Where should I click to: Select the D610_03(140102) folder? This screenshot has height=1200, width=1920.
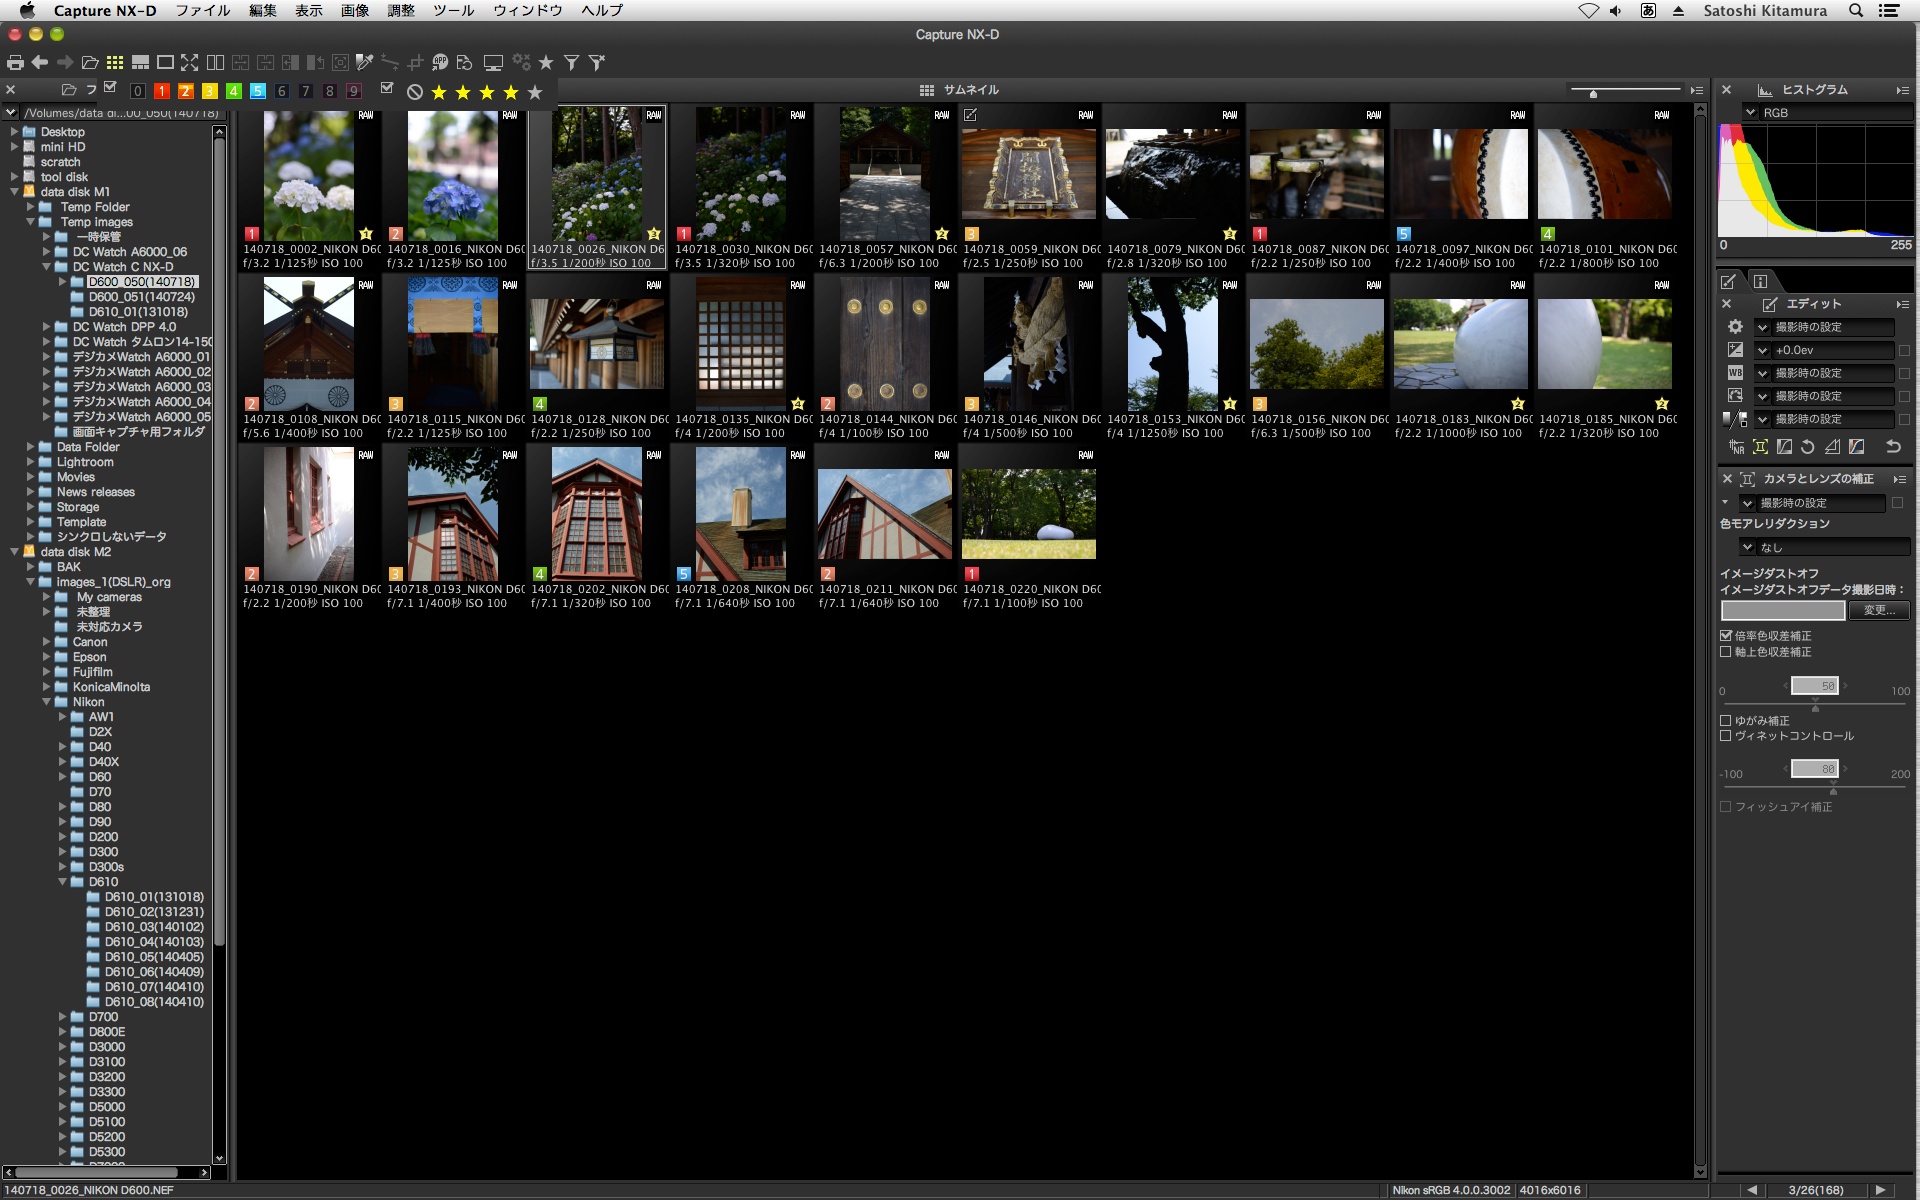click(x=154, y=927)
